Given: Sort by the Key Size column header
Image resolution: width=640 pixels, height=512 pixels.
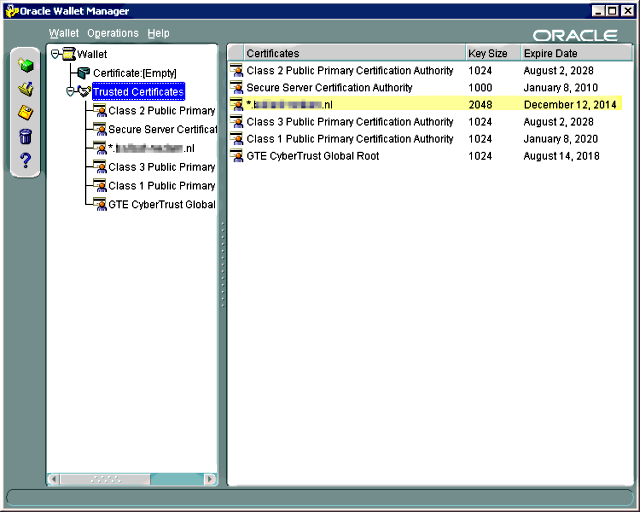Looking at the screenshot, I should 493,53.
